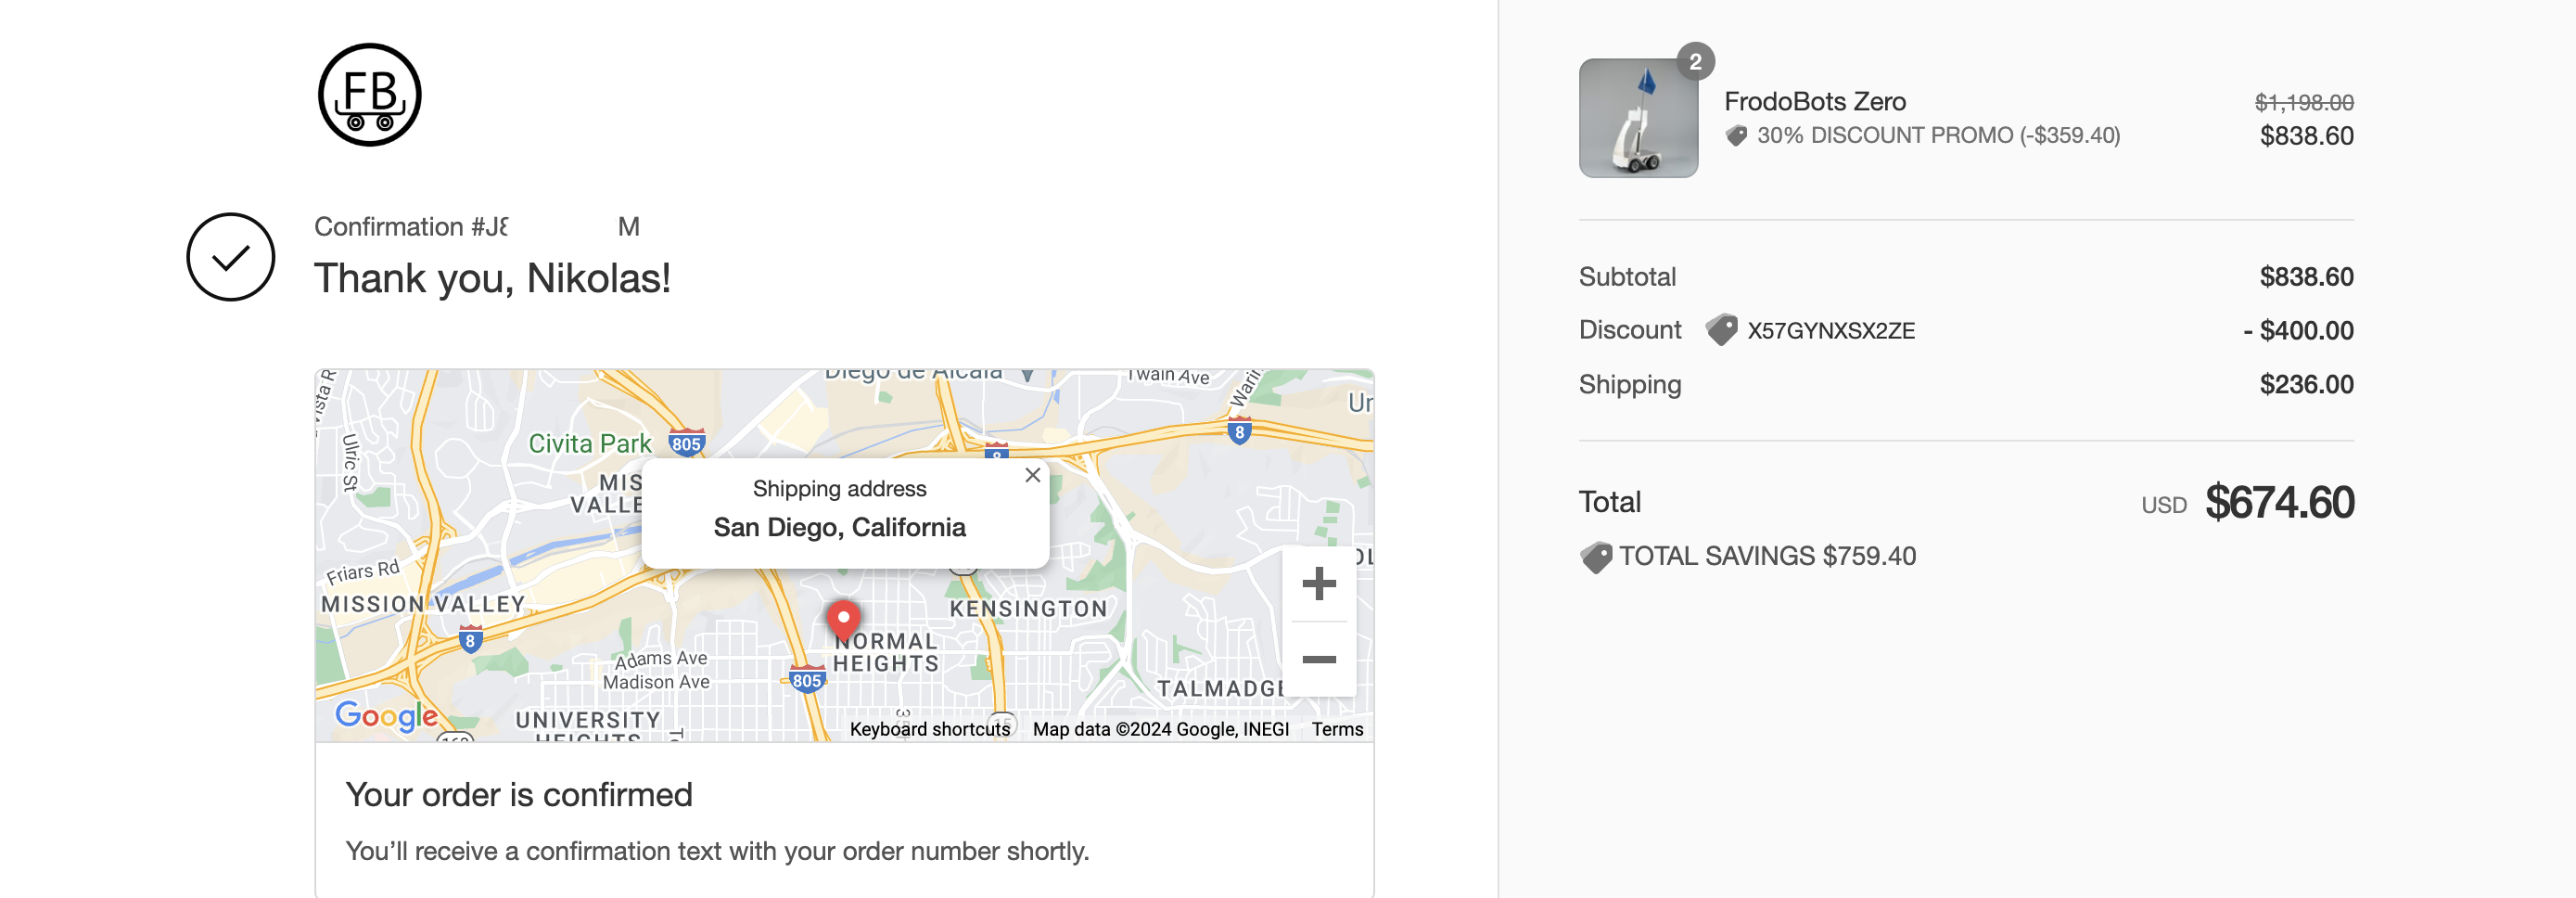Image resolution: width=2576 pixels, height=898 pixels.
Task: Zoom out on the map
Action: (x=1318, y=659)
